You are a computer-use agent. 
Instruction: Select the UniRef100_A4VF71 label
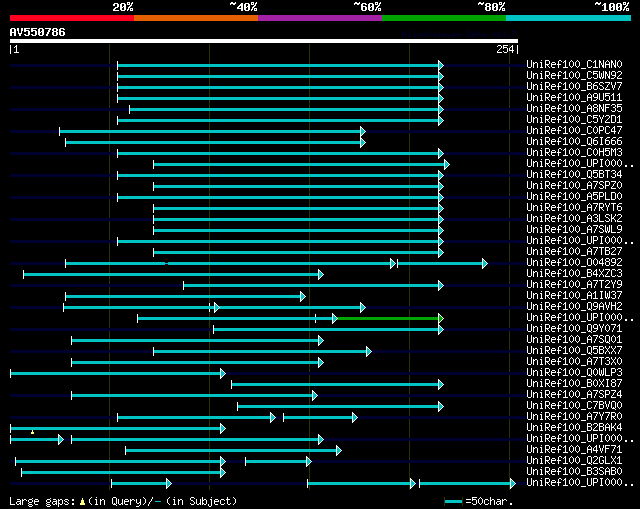[574, 450]
